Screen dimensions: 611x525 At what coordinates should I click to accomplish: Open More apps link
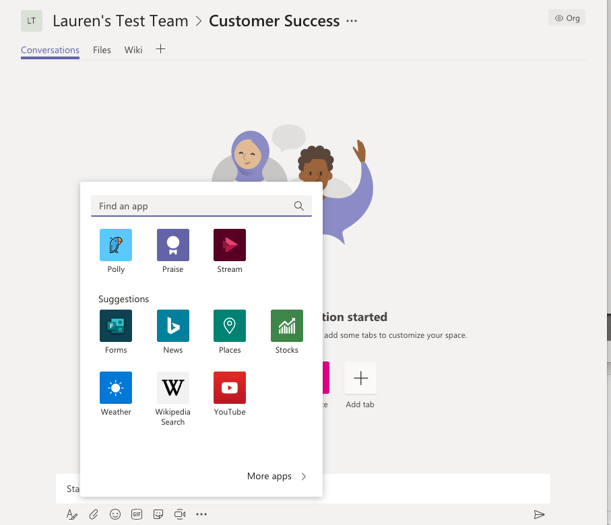pyautogui.click(x=277, y=476)
